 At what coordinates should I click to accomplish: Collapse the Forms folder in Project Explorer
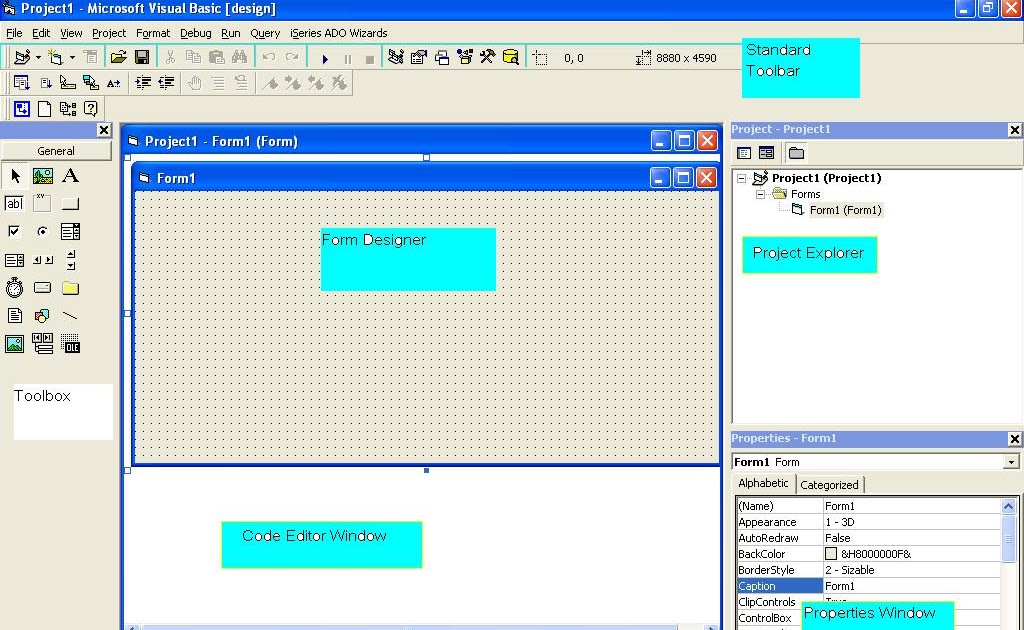761,194
